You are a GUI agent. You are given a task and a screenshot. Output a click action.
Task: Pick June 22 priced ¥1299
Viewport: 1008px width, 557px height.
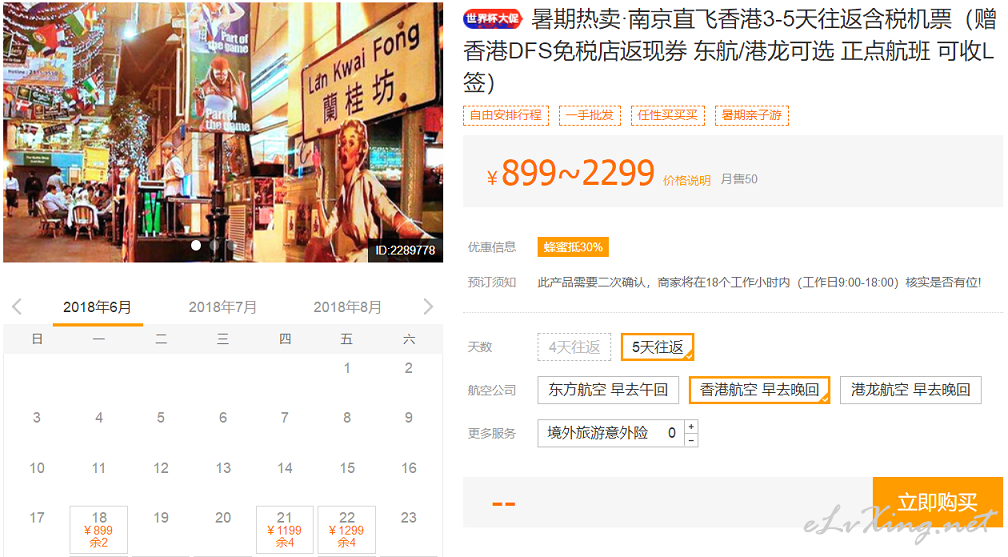pos(346,529)
